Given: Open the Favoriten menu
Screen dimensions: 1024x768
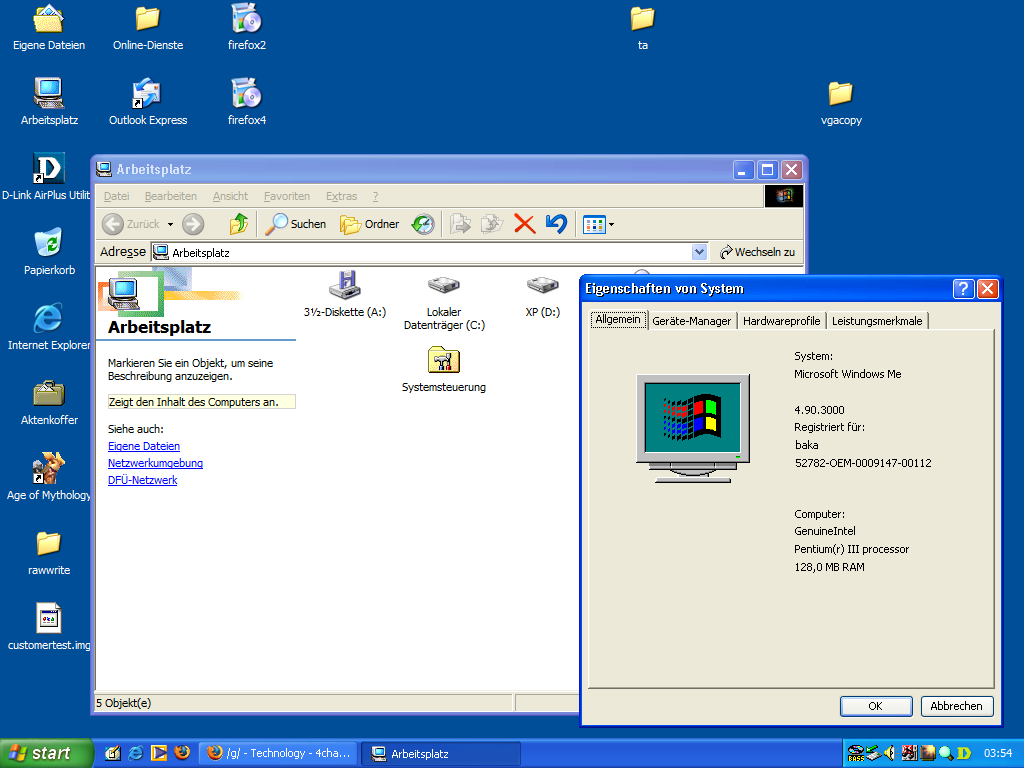Looking at the screenshot, I should pos(287,196).
